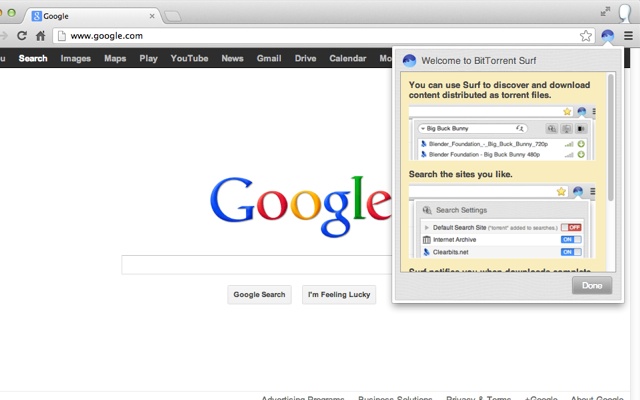This screenshot has height=400, width=640.
Task: Click the downloads icon in demo toolbar
Action: [x=567, y=129]
